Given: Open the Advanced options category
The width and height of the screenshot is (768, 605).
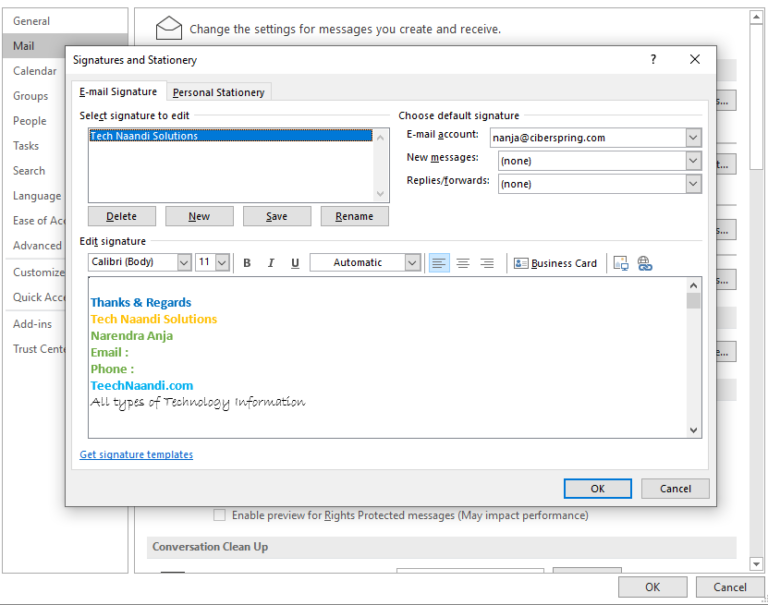Looking at the screenshot, I should pyautogui.click(x=37, y=245).
